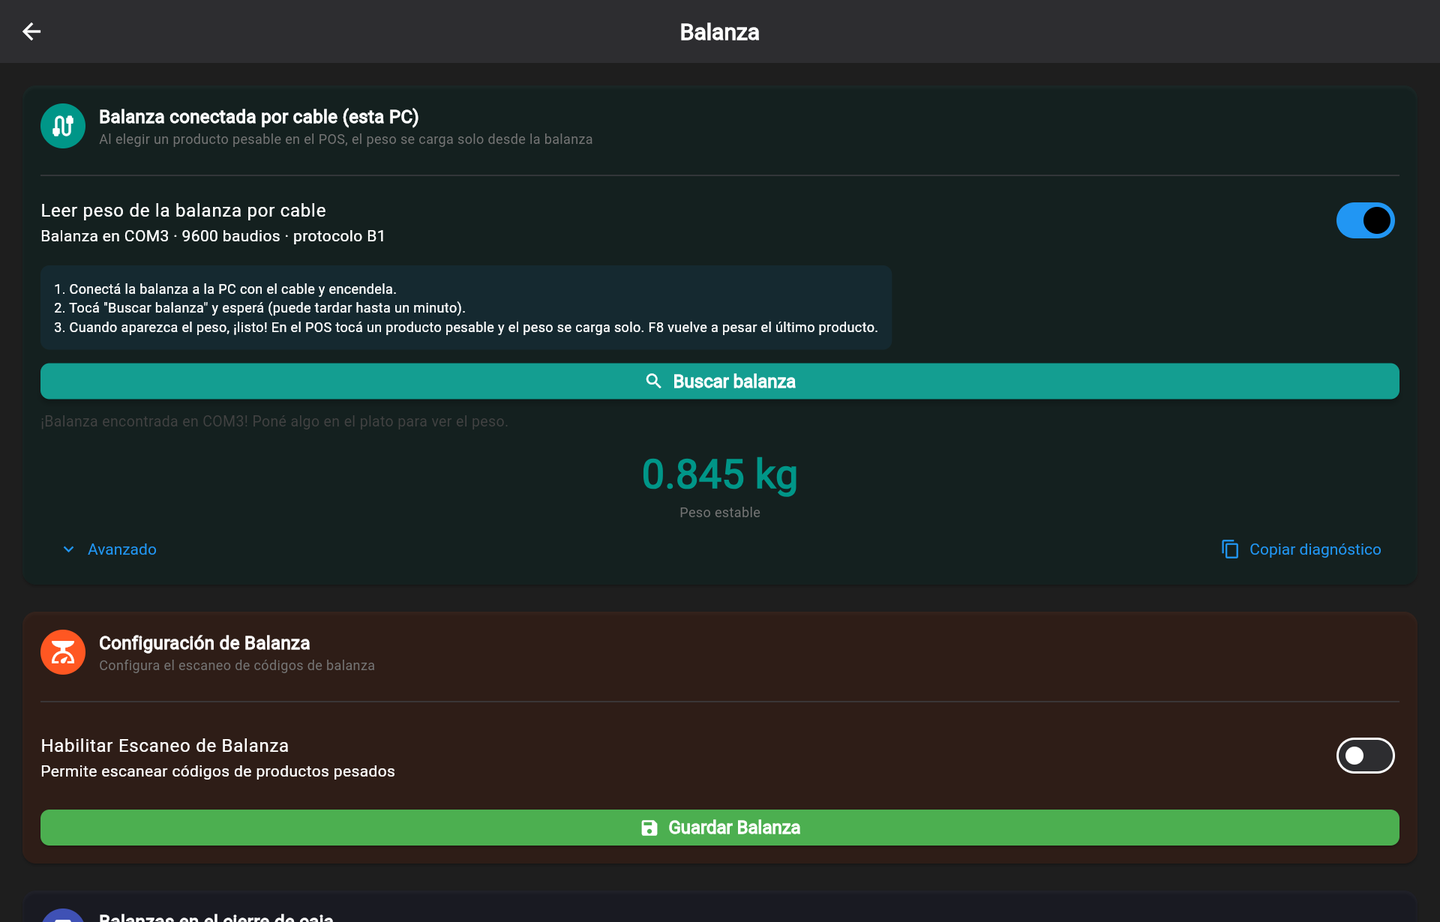This screenshot has width=1440, height=922.
Task: Click instruction step 3 mentioning F8
Action: (x=466, y=327)
